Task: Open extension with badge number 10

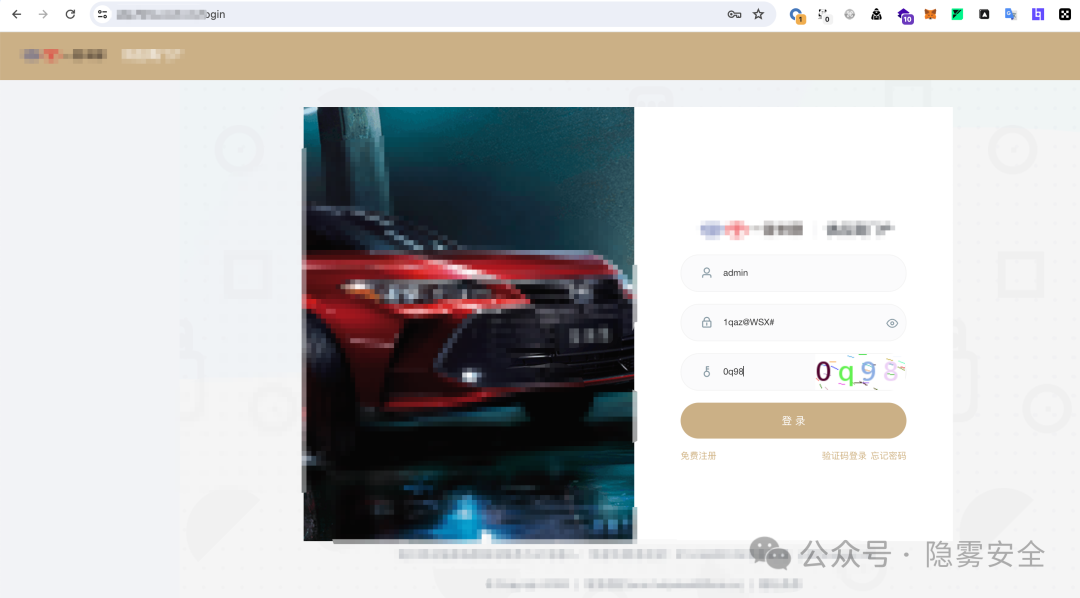Action: tap(904, 15)
